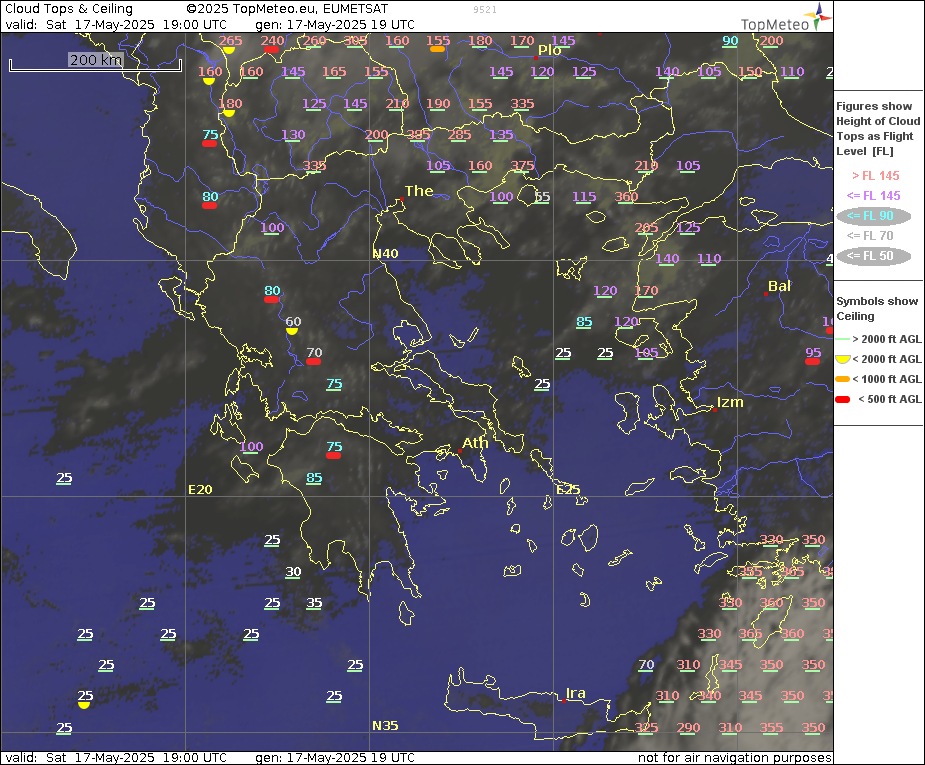
Task: Select the '<= FL 50' legend entry
Action: [873, 256]
